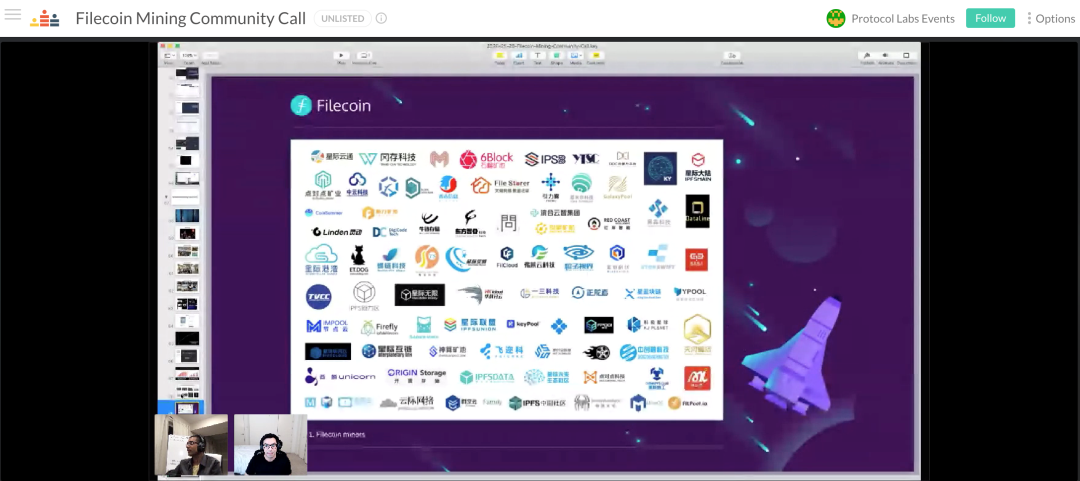Click the FilPool.io logo

[x=687, y=403]
